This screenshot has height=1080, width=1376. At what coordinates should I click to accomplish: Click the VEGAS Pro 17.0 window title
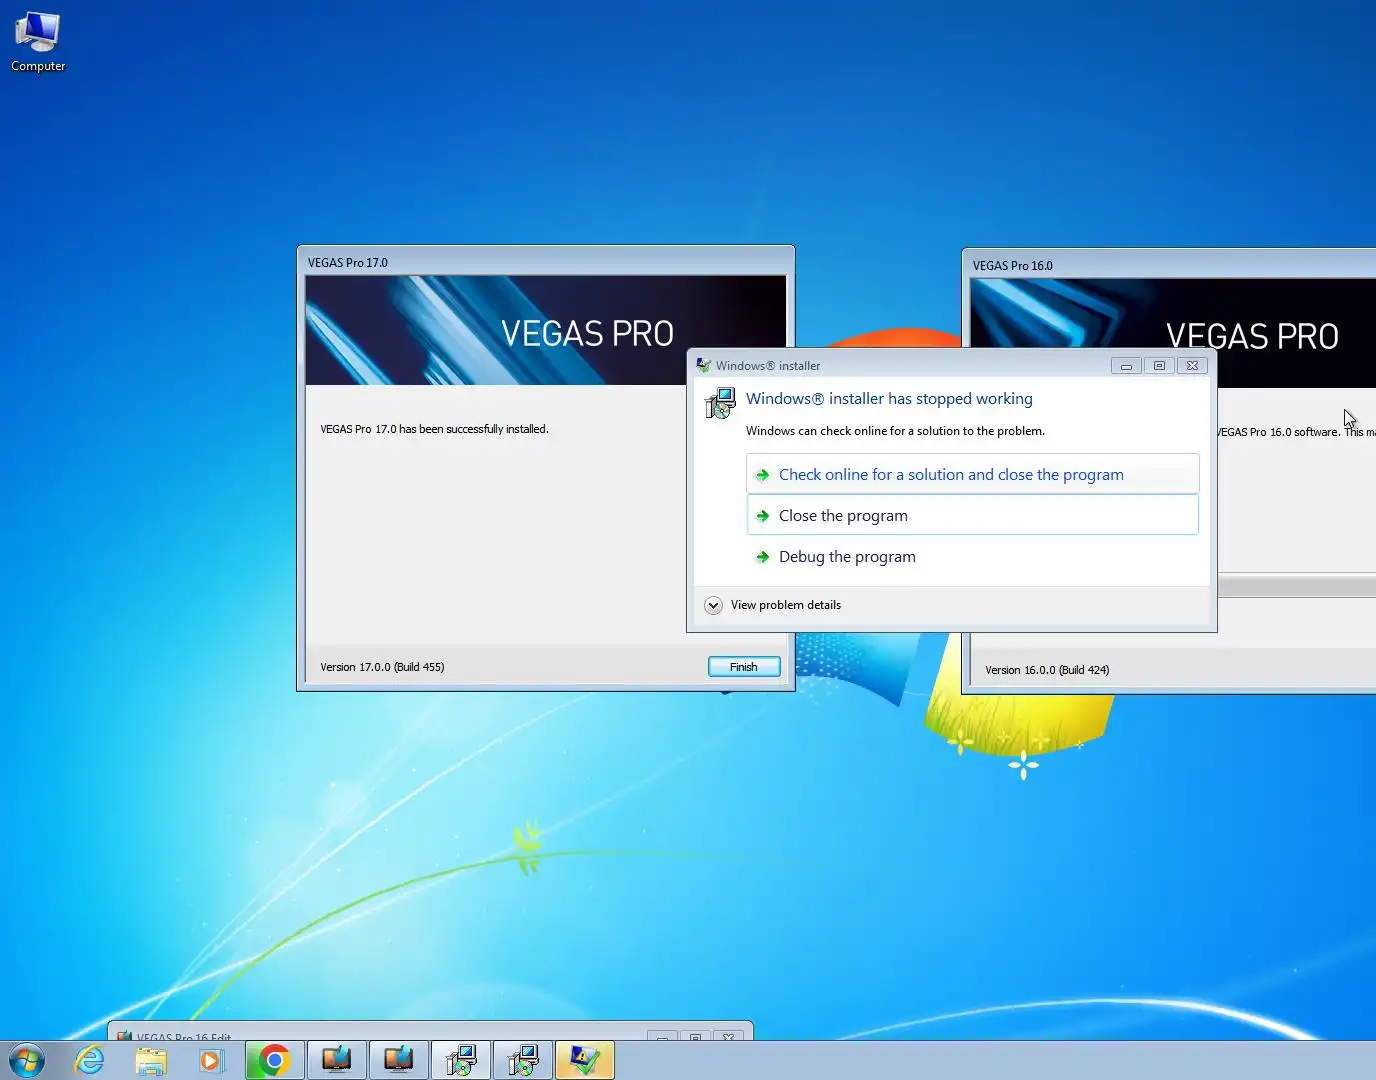tap(348, 263)
